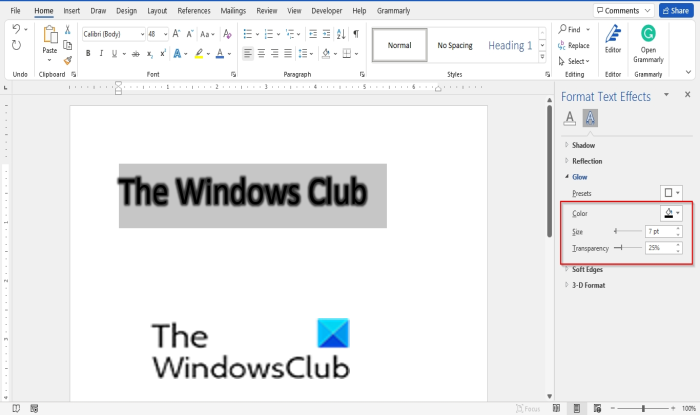The image size is (700, 415).
Task: Click the Shading paint bucket icon
Action: coord(326,54)
